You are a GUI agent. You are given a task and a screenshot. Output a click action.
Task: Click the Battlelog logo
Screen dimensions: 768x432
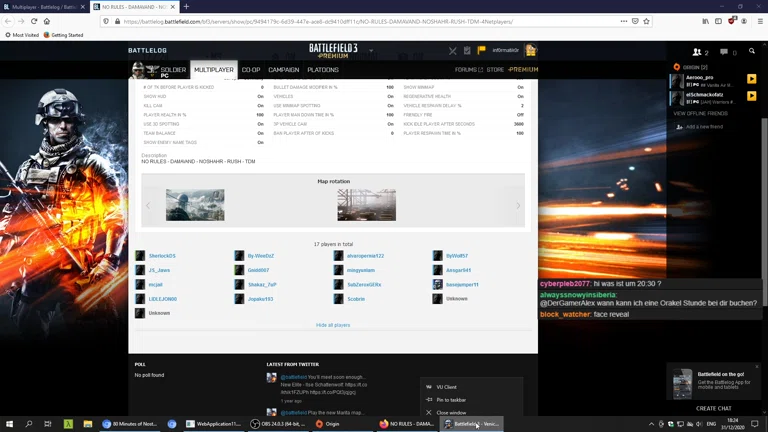(x=147, y=50)
